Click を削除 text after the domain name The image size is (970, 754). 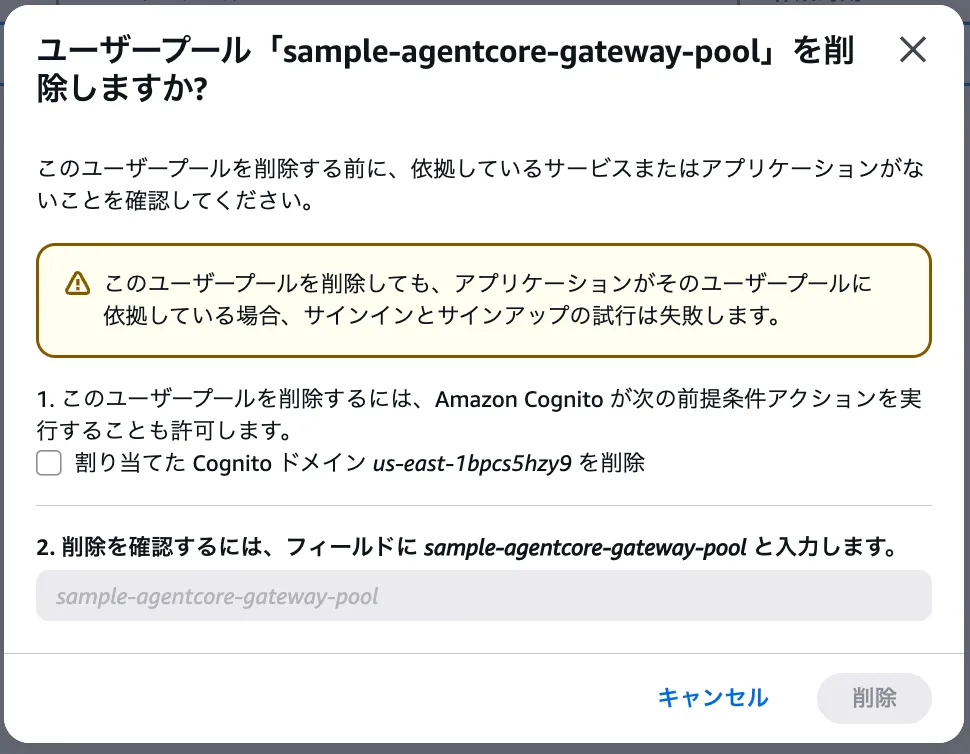pyautogui.click(x=611, y=463)
